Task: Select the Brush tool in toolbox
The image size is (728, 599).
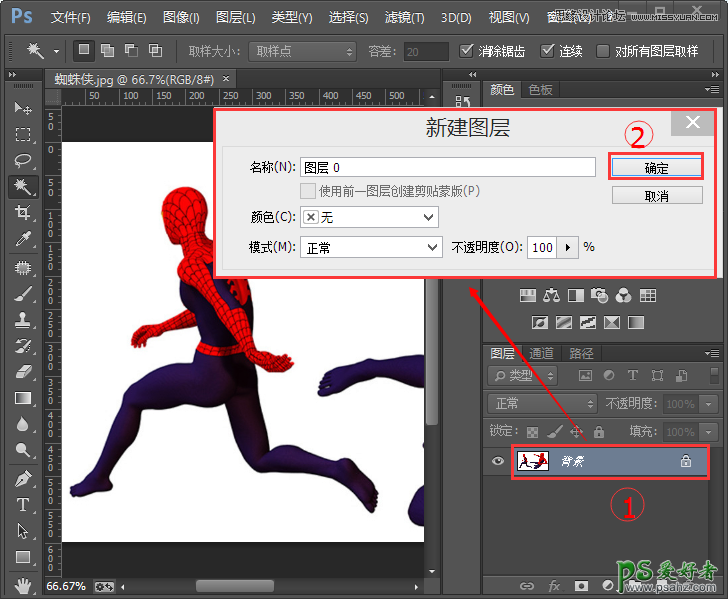Action: point(22,294)
